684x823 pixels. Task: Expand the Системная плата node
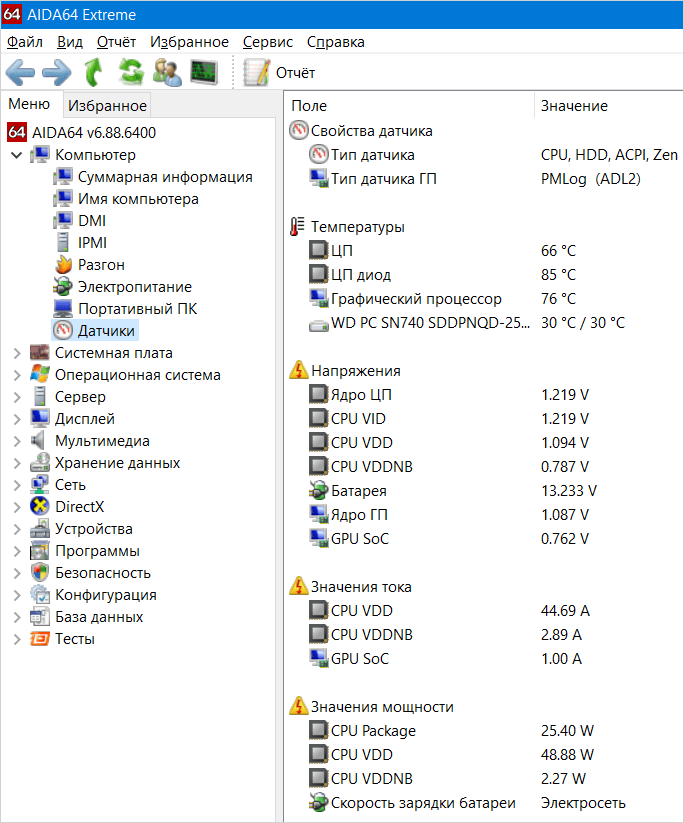[17, 353]
